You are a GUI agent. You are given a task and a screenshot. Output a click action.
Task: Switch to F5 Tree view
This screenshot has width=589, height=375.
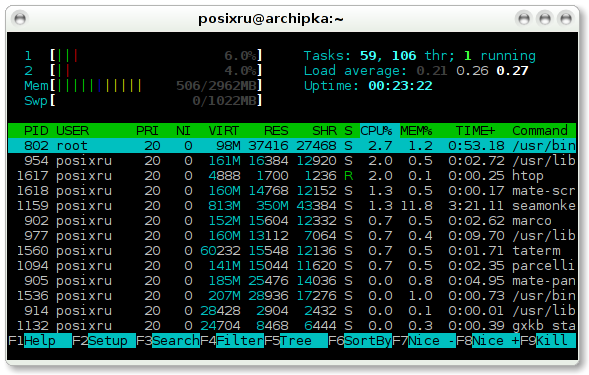pos(296,340)
